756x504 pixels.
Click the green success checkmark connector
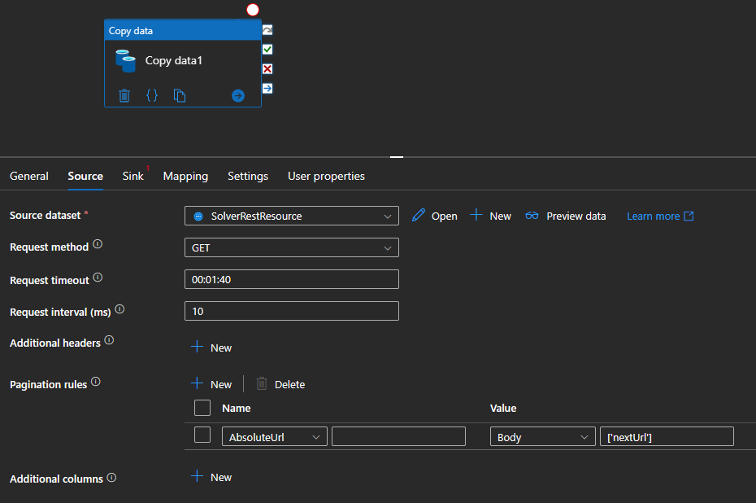coord(267,49)
